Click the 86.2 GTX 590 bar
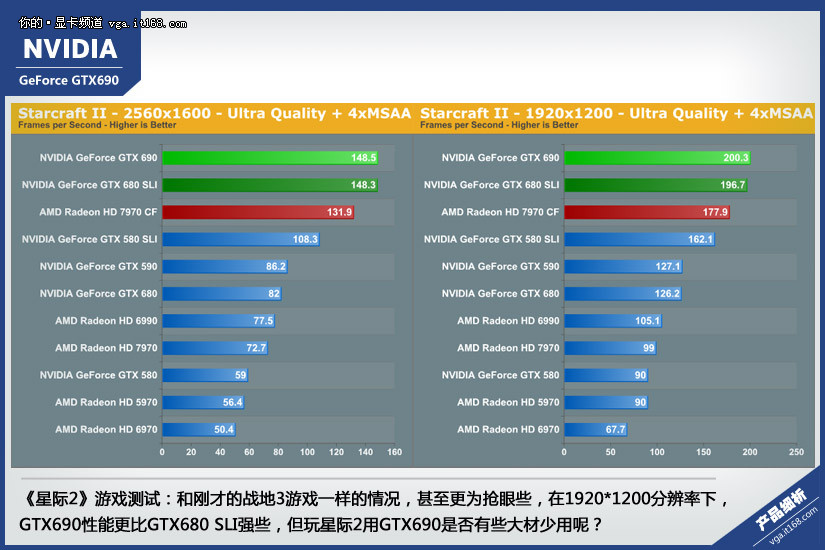The width and height of the screenshot is (825, 550). (225, 266)
